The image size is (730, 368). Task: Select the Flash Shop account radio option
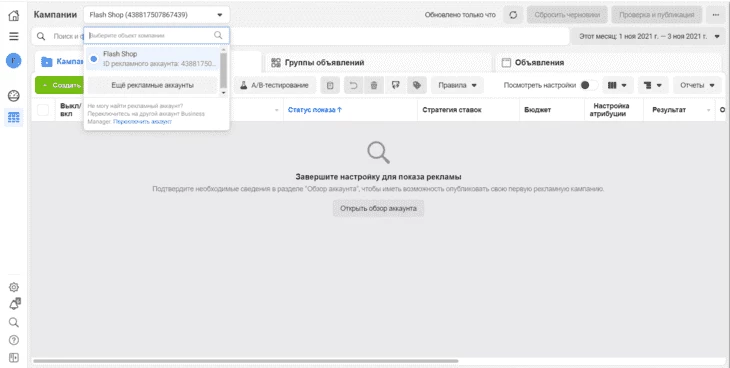(94, 59)
